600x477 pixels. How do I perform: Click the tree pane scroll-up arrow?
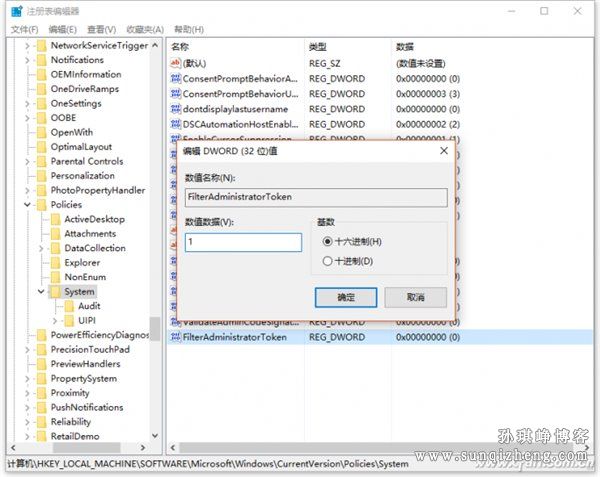click(155, 45)
